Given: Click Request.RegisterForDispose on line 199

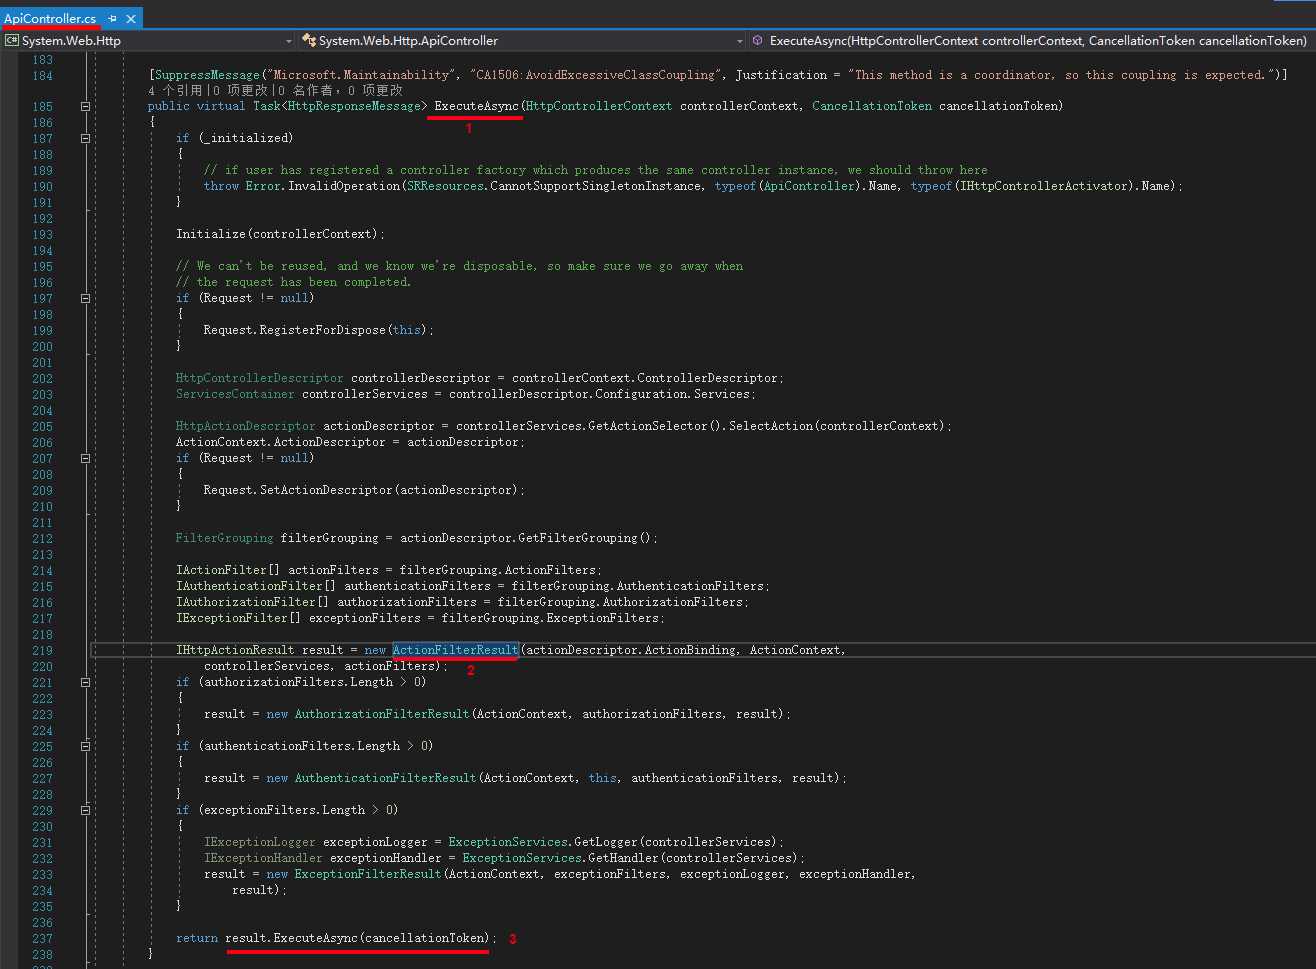Looking at the screenshot, I should 295,330.
